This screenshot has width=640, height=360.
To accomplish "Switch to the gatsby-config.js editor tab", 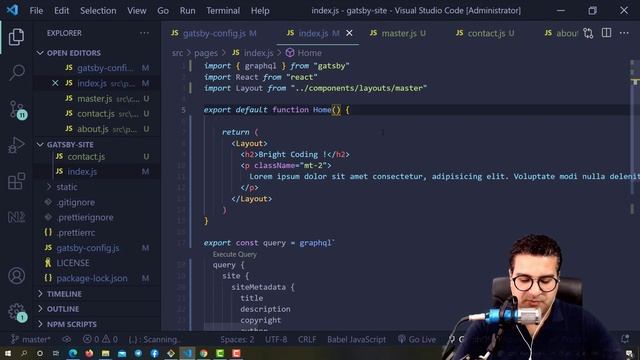I will tap(213, 33).
